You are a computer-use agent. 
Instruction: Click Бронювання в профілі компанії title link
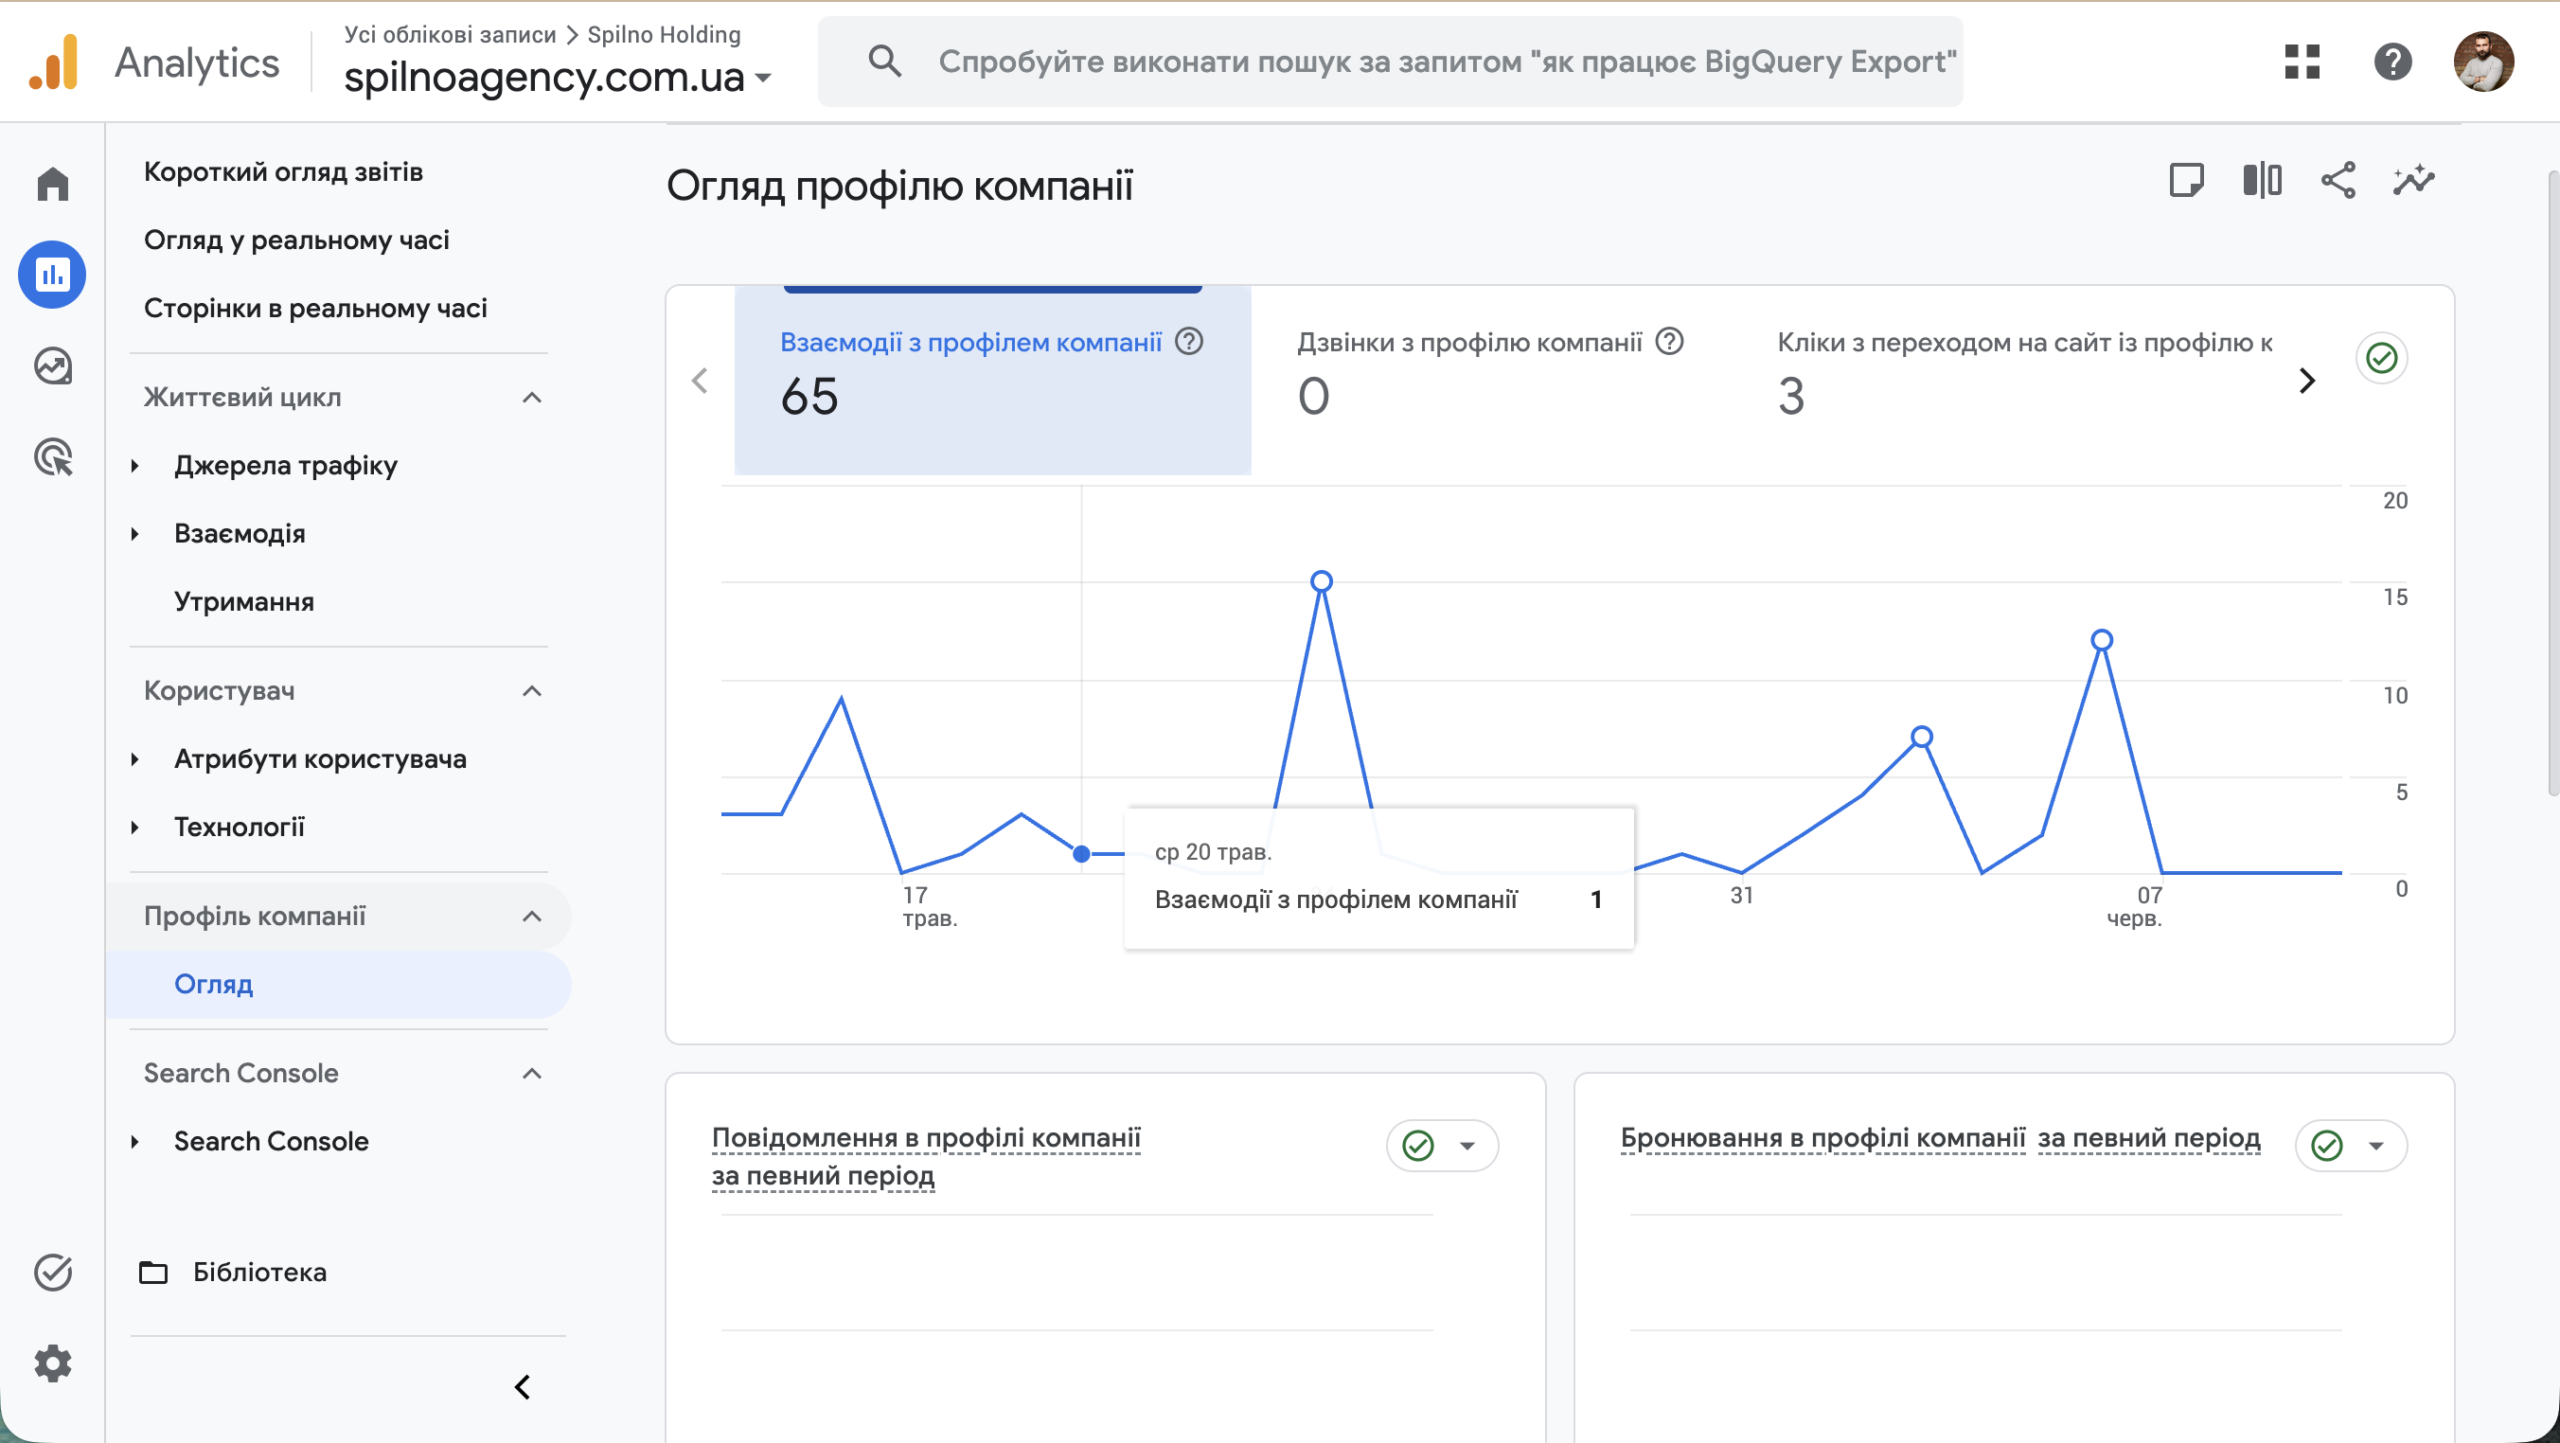1822,1138
